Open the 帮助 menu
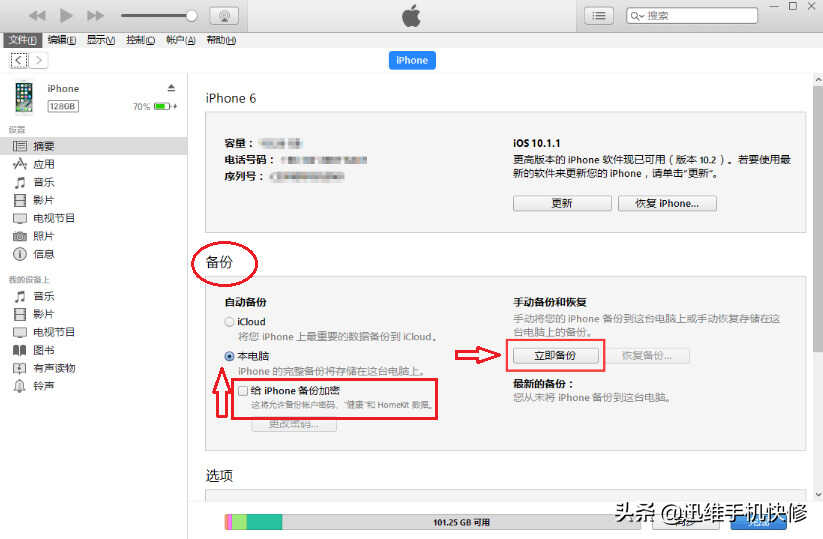This screenshot has width=823, height=539. pos(220,40)
